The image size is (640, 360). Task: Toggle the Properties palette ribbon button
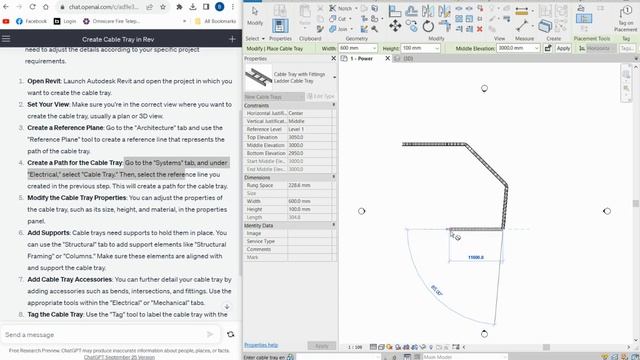[x=280, y=26]
